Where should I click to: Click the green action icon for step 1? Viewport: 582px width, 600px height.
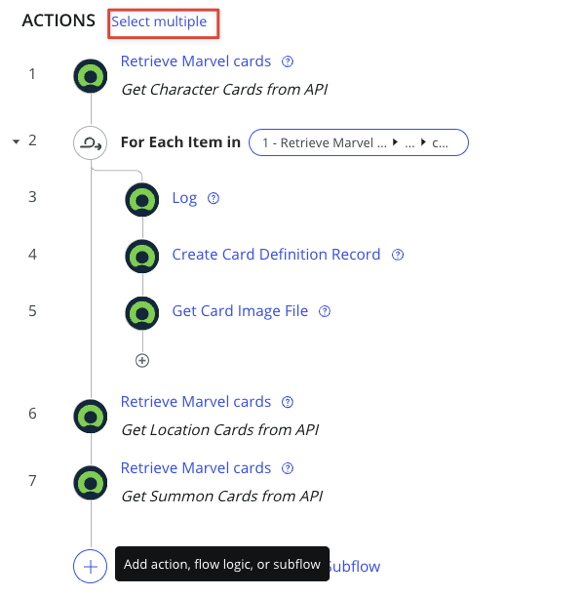point(90,76)
